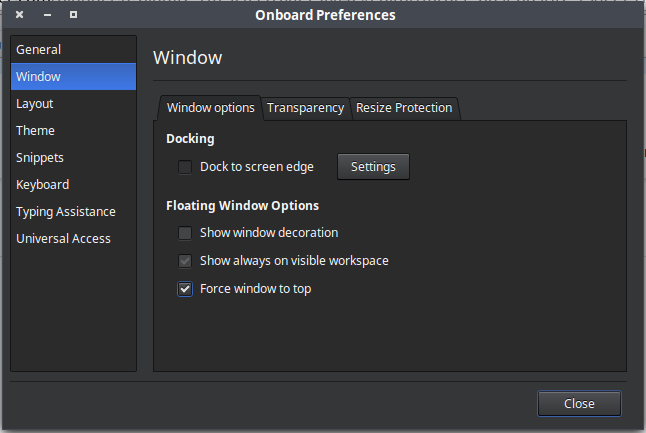Screen dimensions: 646x433
Task: Open the Theme section
Action: (x=35, y=131)
